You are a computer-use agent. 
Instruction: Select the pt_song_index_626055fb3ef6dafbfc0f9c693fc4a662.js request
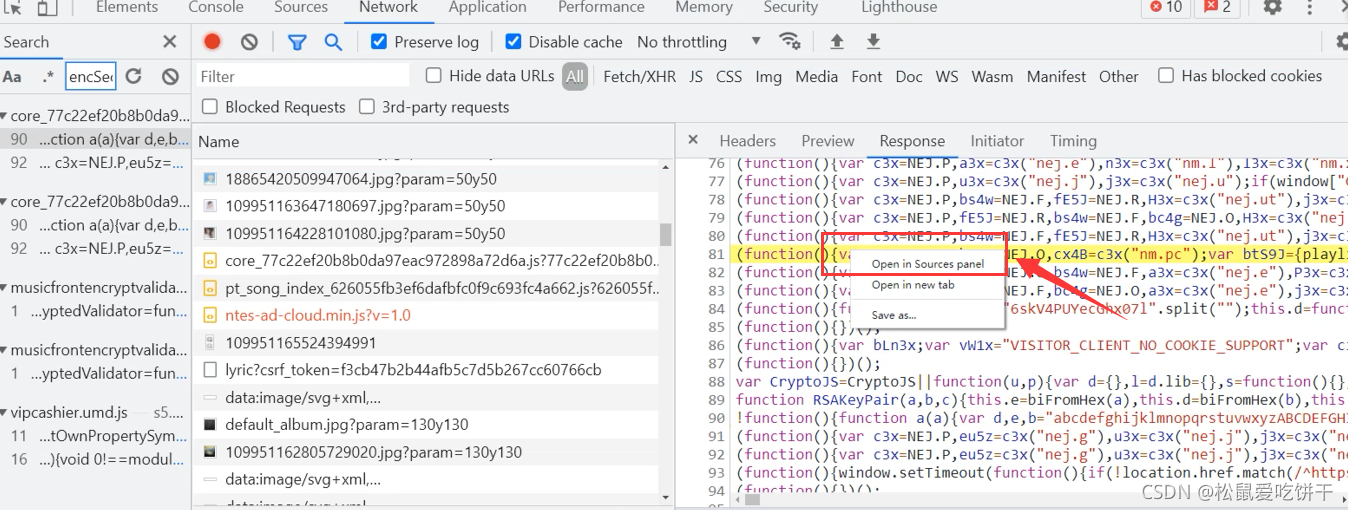[x=427, y=288]
